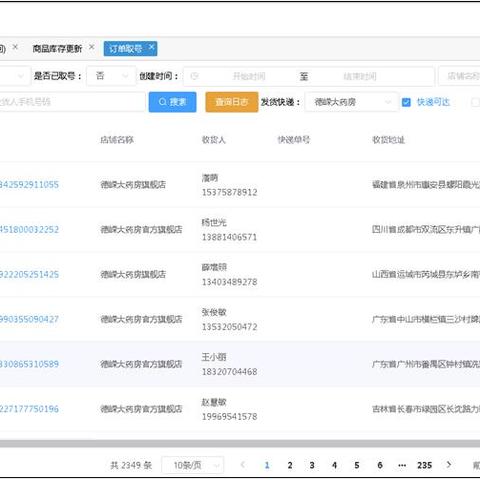Image resolution: width=480 pixels, height=480 pixels.
Task: Close the 商品库存更新 tab
Action: pos(91,47)
